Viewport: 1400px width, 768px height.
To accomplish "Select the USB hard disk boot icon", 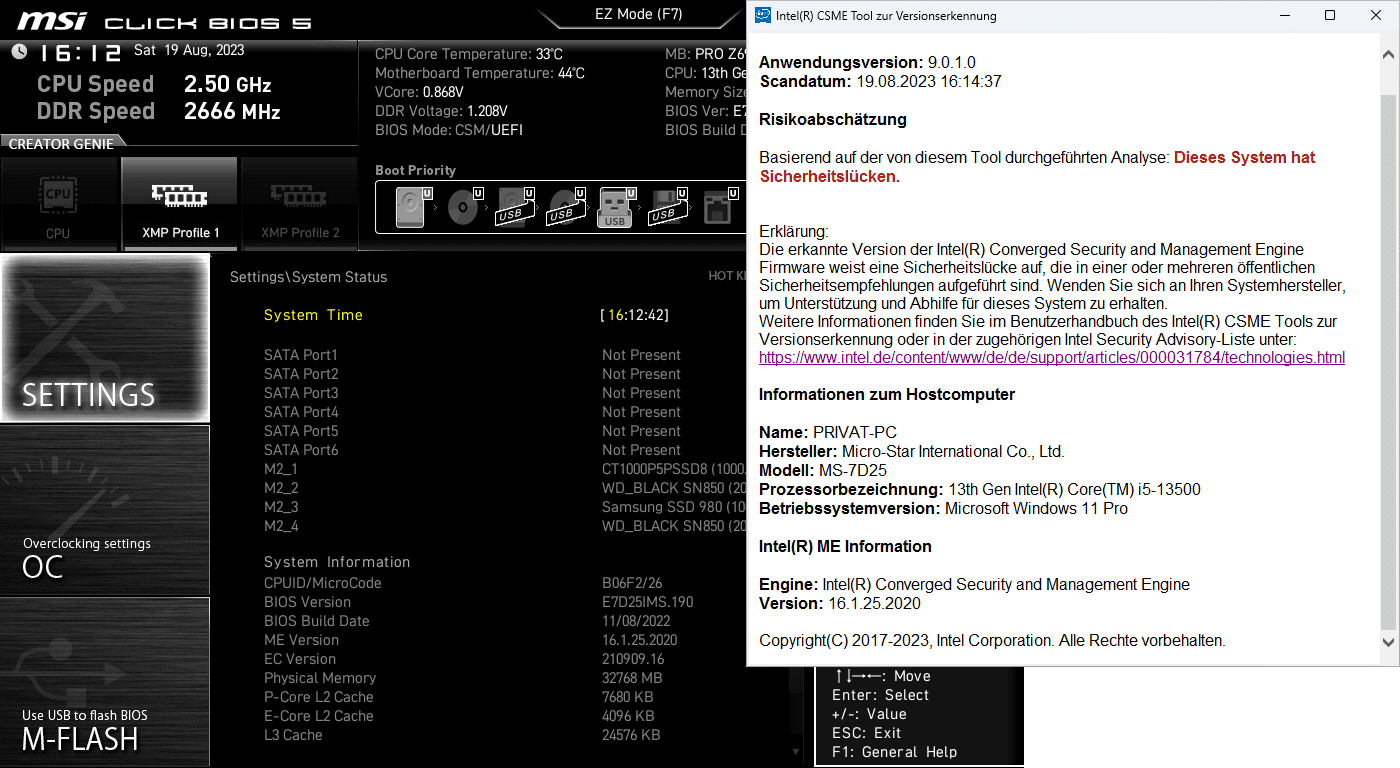I will [514, 207].
